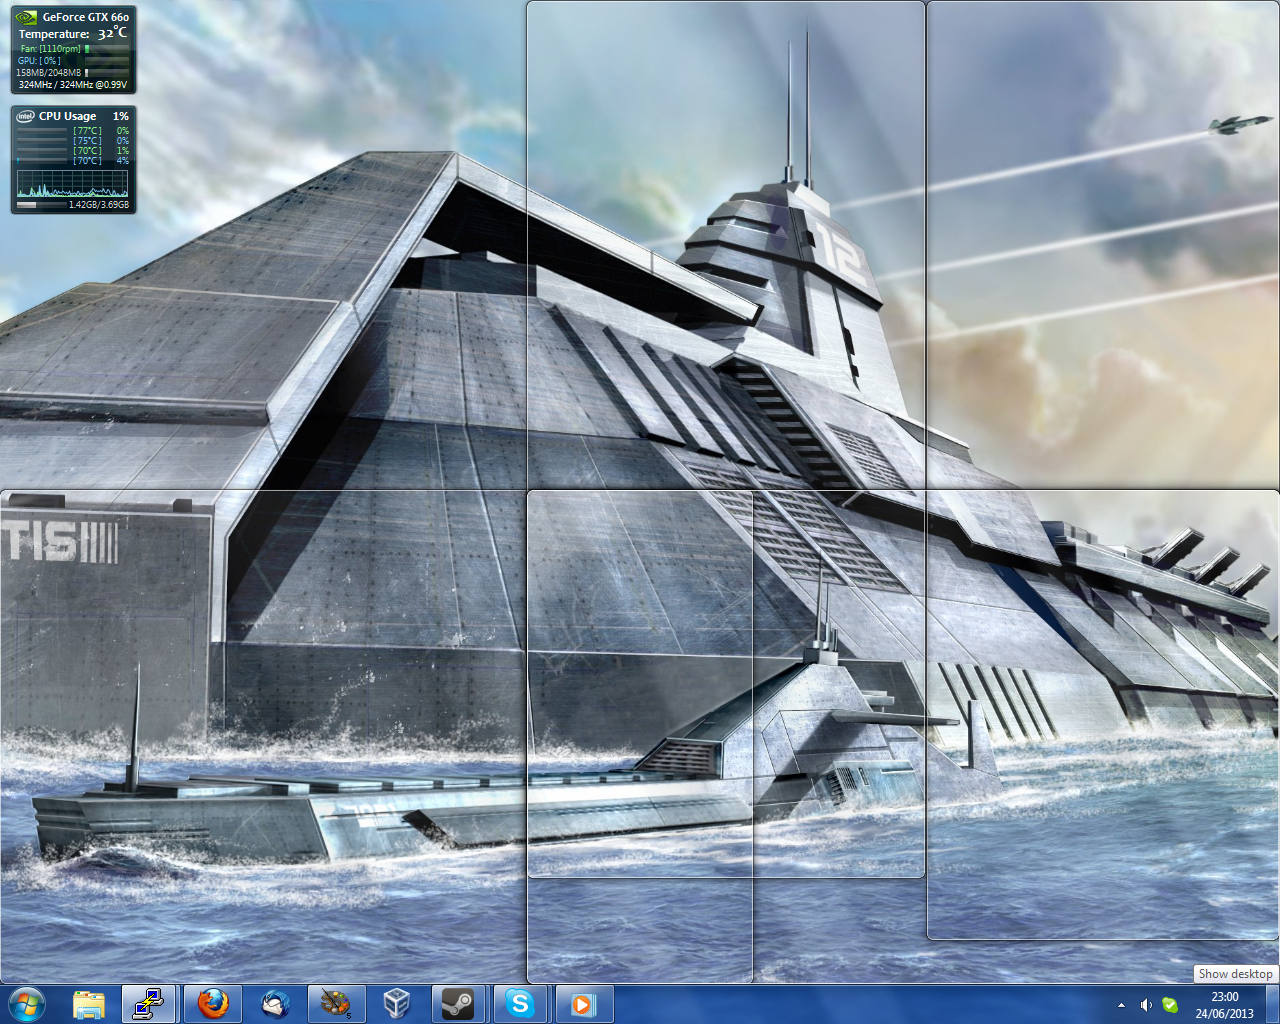This screenshot has height=1024, width=1280.
Task: Open Steam from the taskbar
Action: tap(458, 1004)
